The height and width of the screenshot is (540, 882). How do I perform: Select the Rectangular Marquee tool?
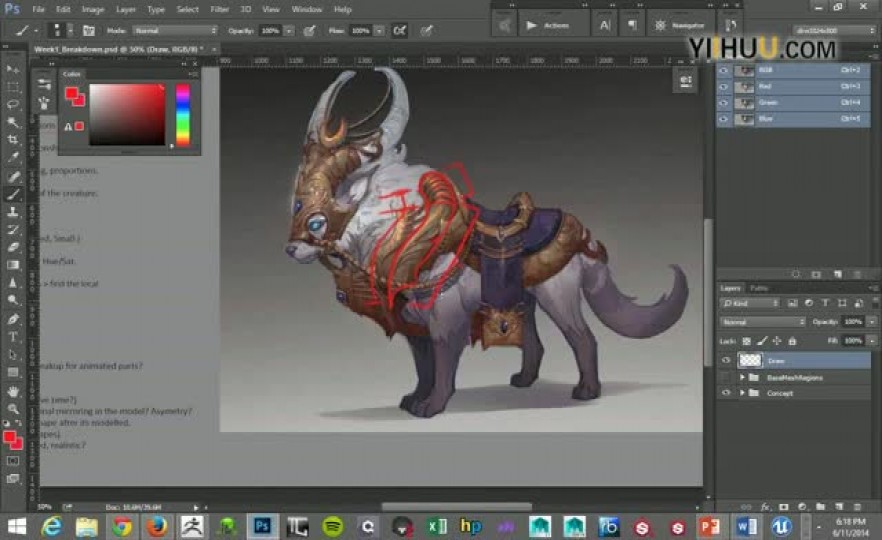[12, 87]
